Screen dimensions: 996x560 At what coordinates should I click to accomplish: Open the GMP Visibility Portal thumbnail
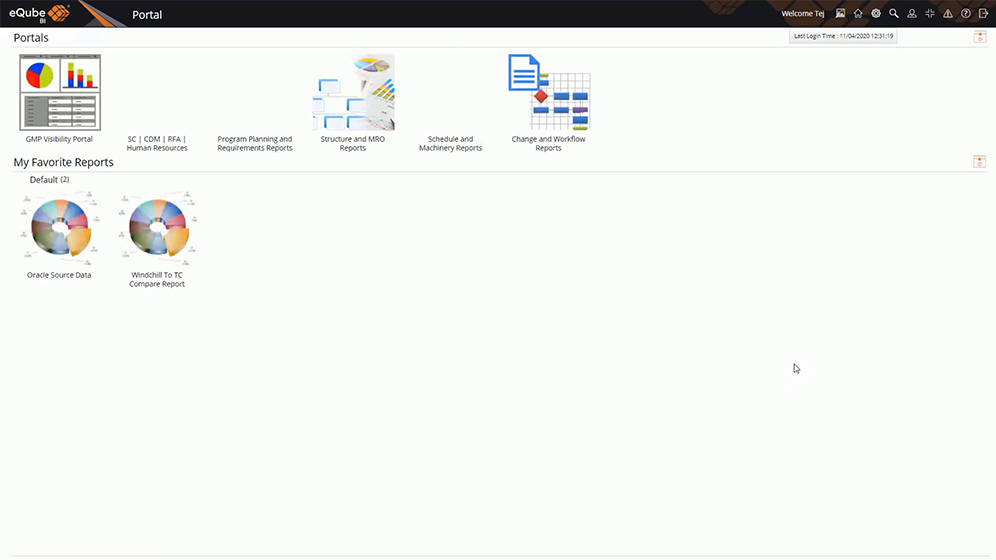tap(60, 92)
